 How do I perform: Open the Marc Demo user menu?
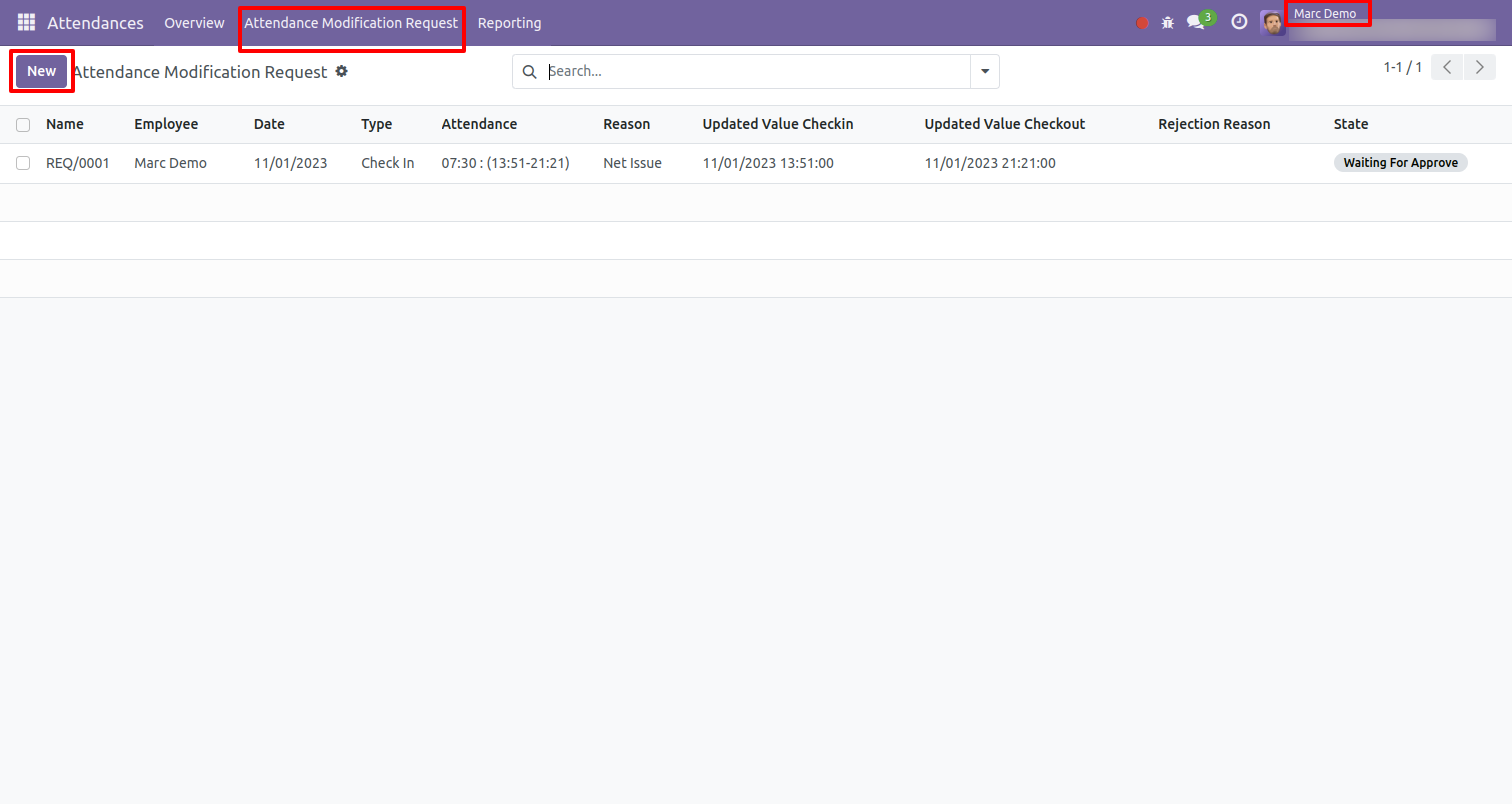point(1325,14)
